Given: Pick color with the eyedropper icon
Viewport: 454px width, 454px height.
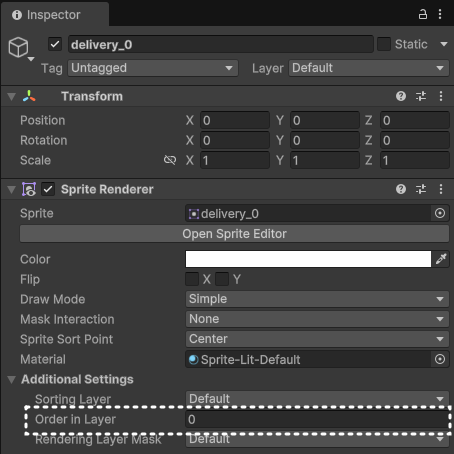Looking at the screenshot, I should click(x=441, y=259).
